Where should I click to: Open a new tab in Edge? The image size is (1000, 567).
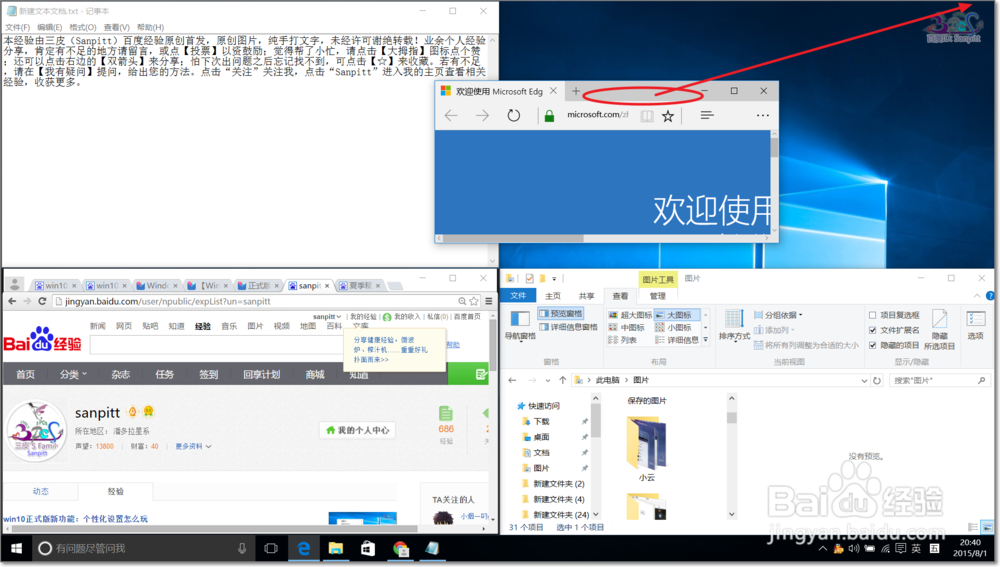576,91
